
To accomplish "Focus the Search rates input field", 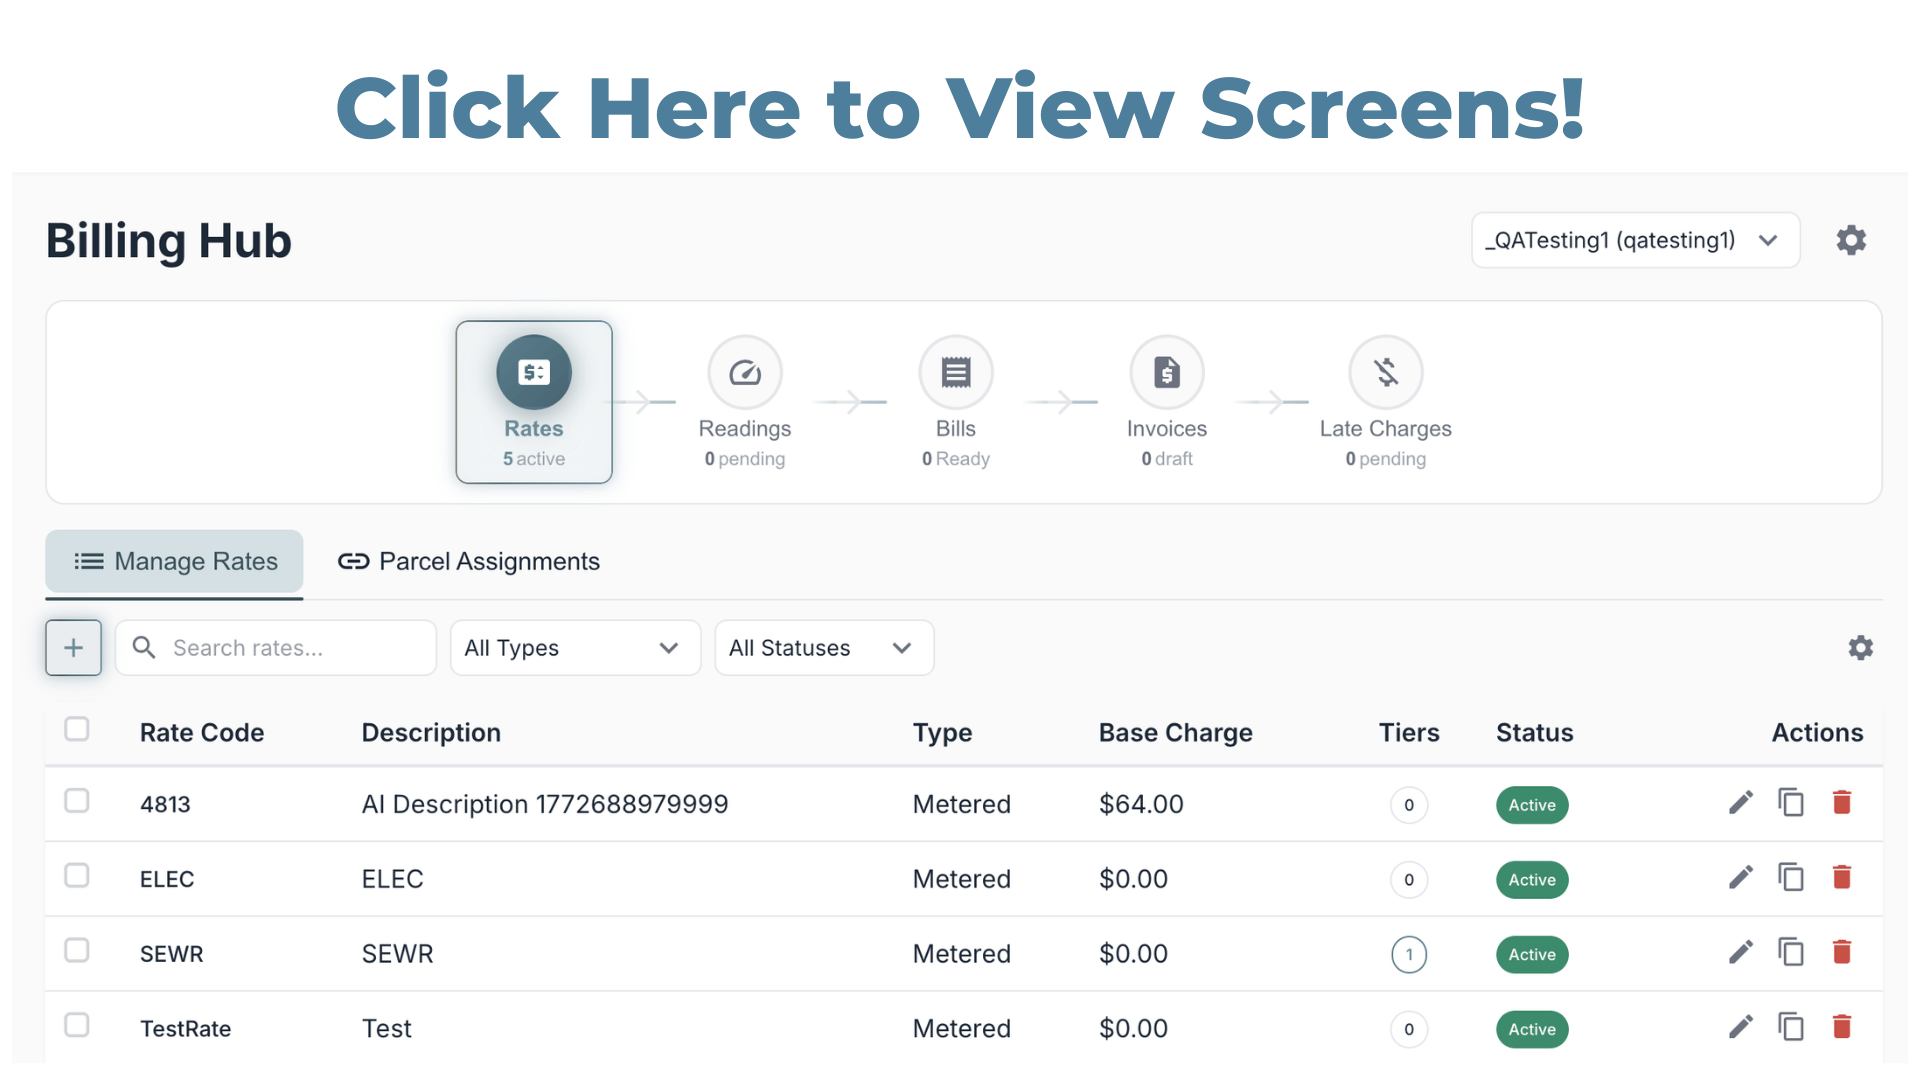I will 275,648.
